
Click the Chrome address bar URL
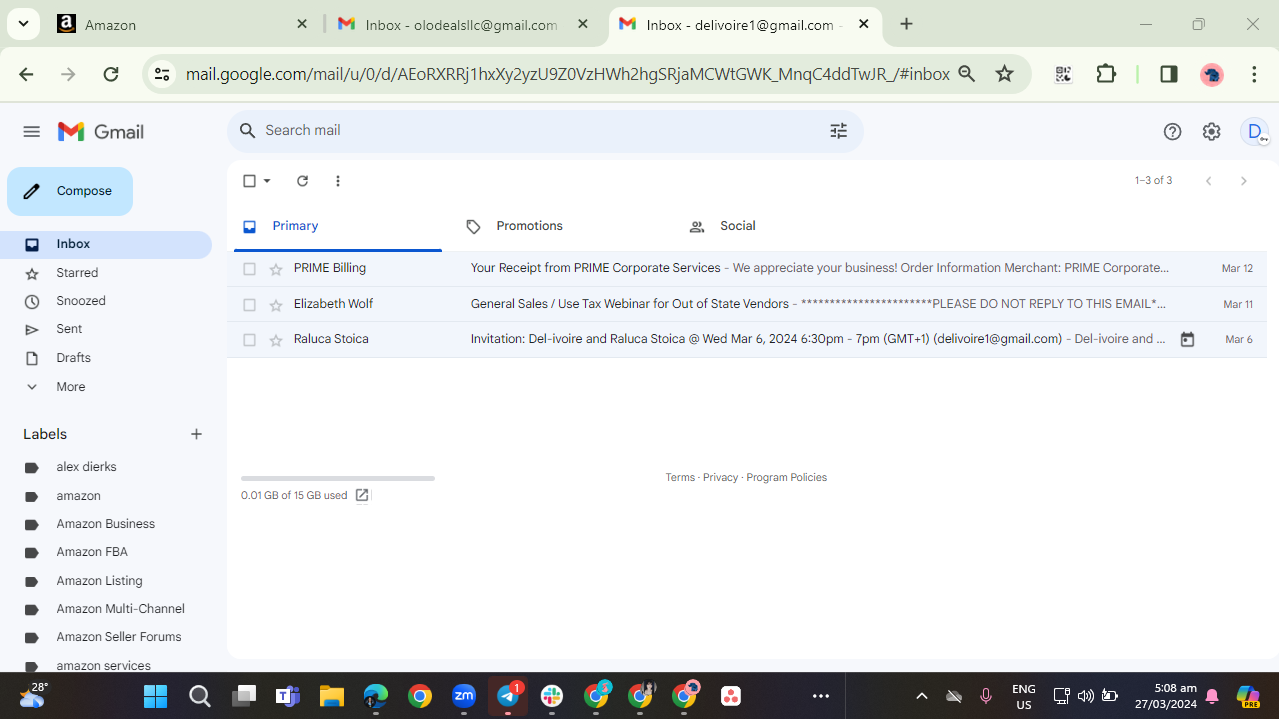567,74
